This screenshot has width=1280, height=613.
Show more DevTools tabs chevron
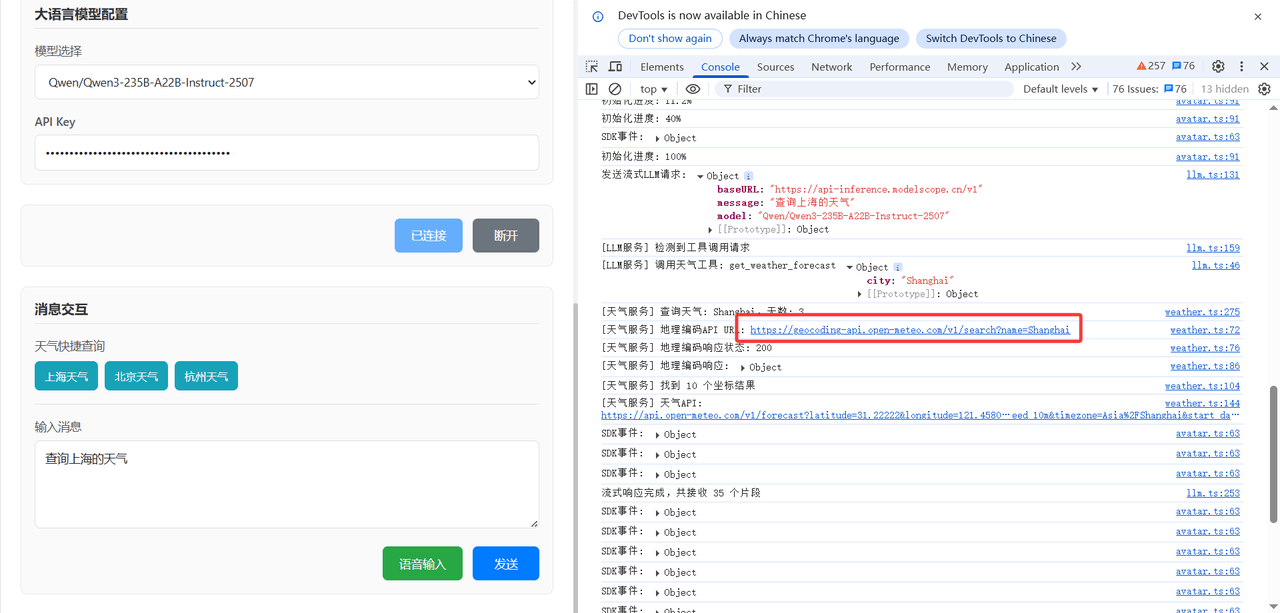click(x=1076, y=67)
